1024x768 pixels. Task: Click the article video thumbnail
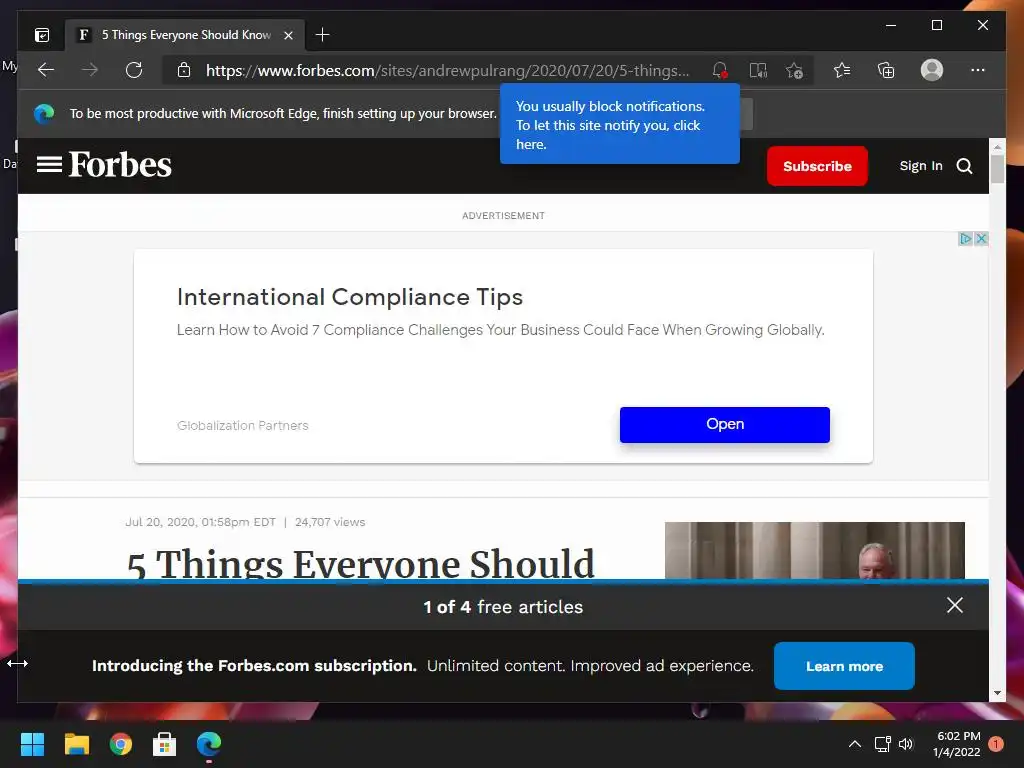coord(814,551)
